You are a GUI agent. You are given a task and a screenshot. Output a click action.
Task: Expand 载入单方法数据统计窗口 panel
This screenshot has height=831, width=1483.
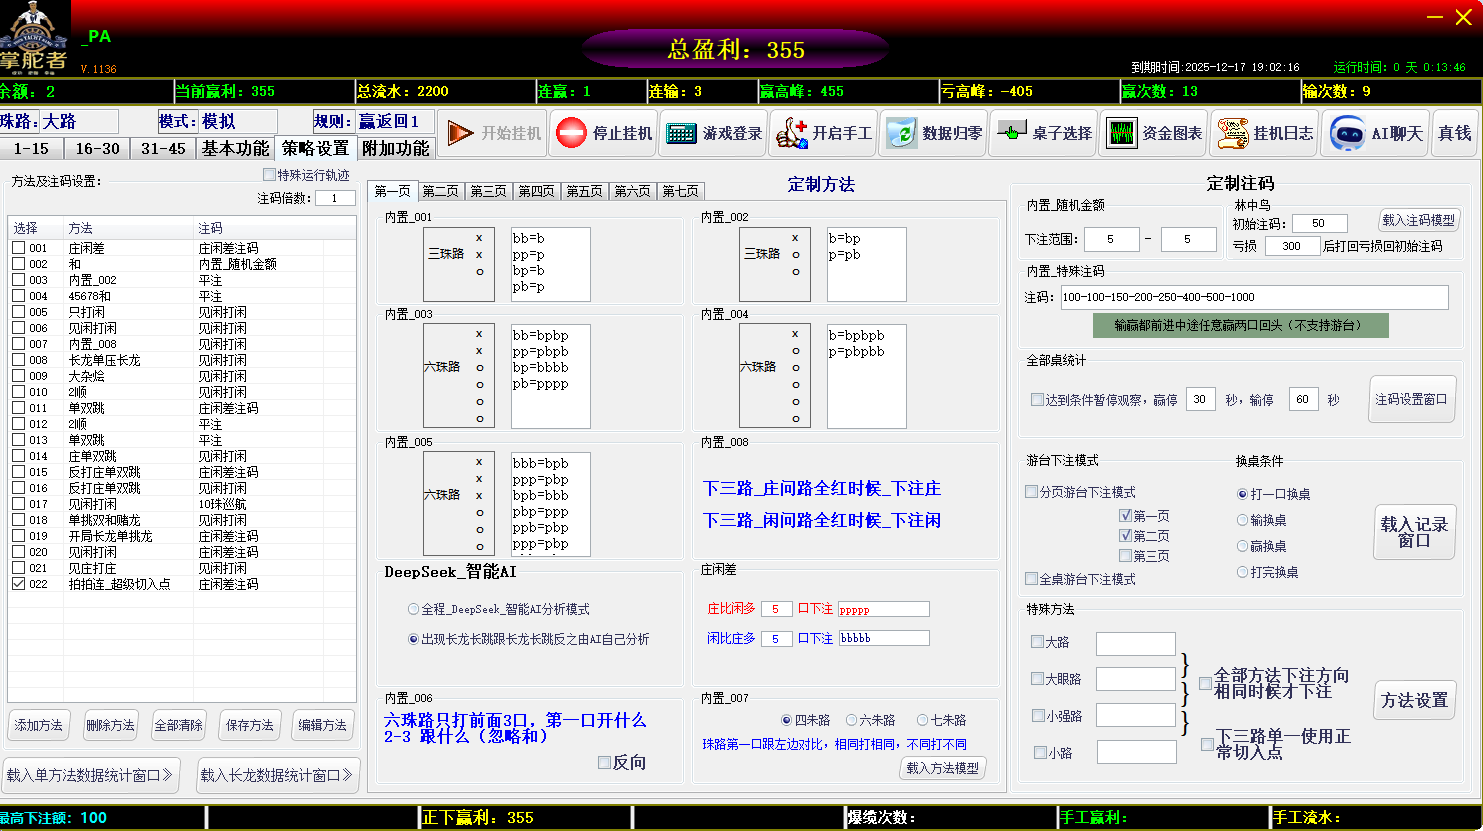click(x=91, y=775)
